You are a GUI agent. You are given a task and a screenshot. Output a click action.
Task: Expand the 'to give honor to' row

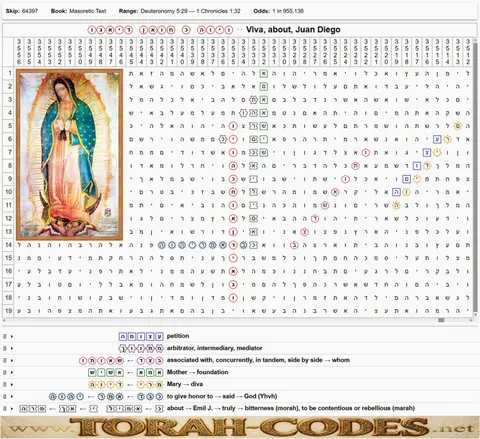[x=12, y=396]
